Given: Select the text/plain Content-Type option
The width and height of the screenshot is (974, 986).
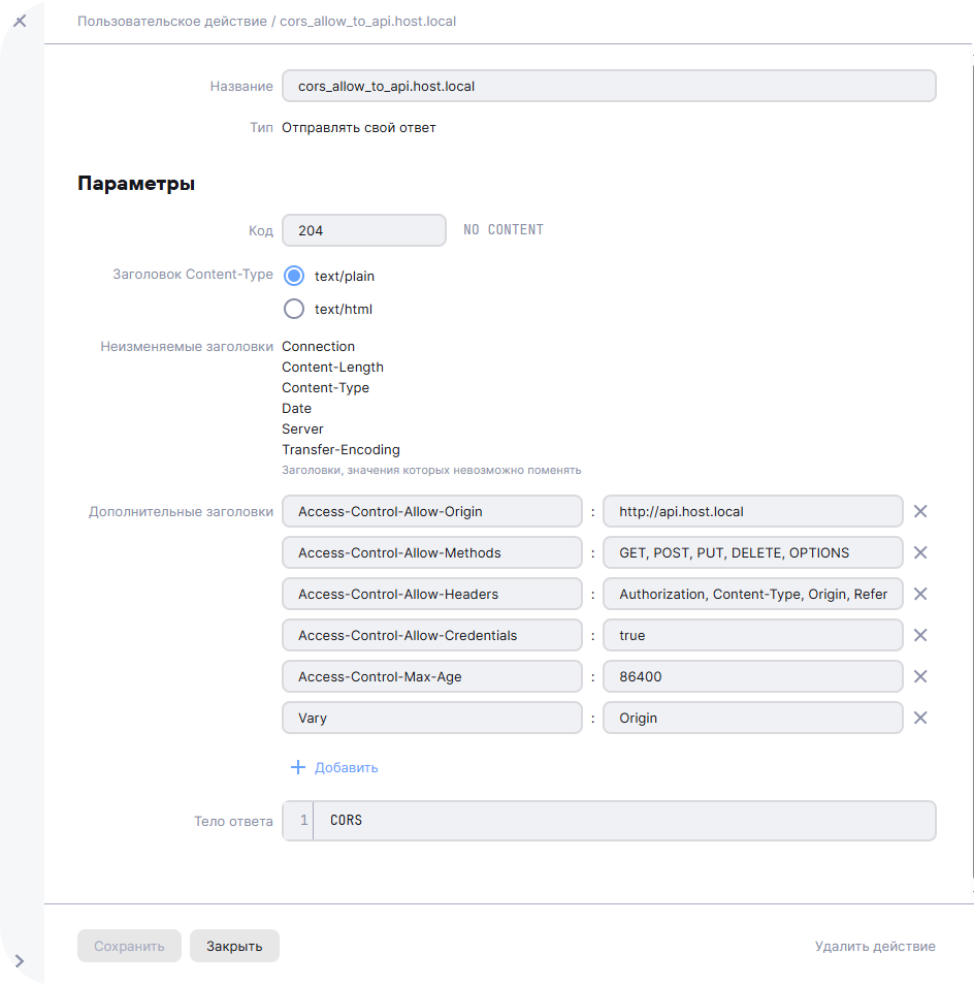Looking at the screenshot, I should click(294, 276).
